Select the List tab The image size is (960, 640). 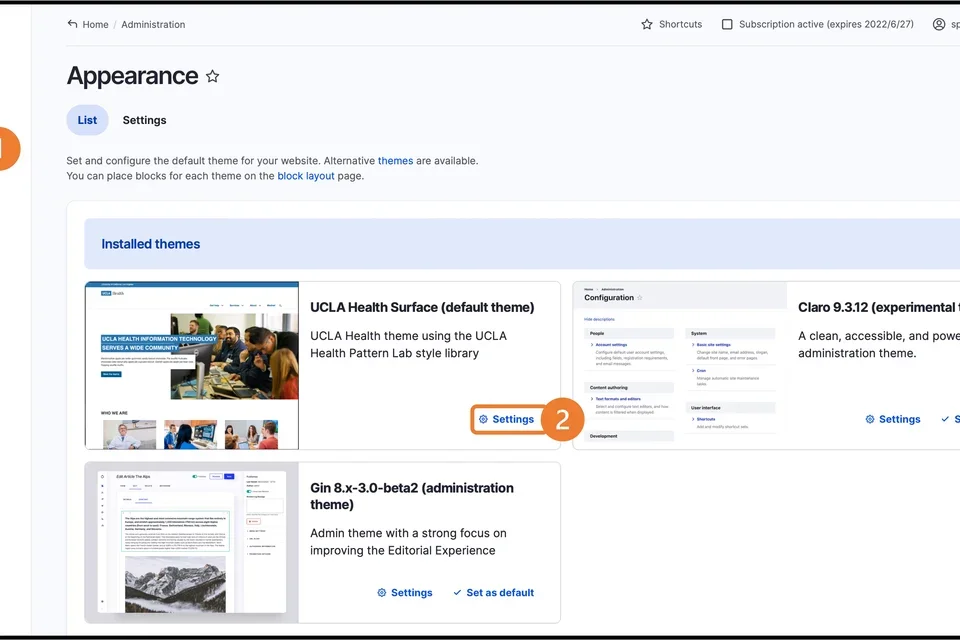tap(87, 120)
